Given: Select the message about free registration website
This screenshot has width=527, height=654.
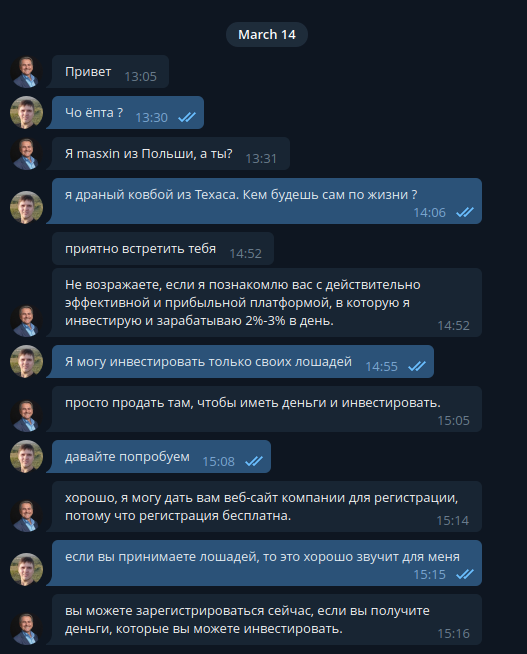Looking at the screenshot, I should pos(267,507).
